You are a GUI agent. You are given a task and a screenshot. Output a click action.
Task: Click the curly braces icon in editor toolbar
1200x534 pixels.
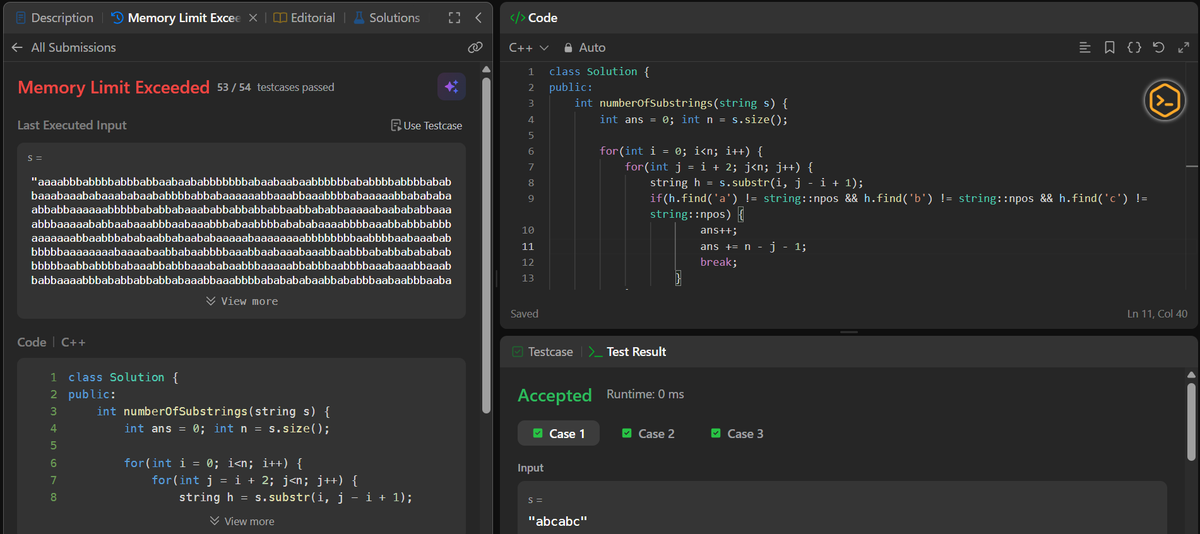1134,47
